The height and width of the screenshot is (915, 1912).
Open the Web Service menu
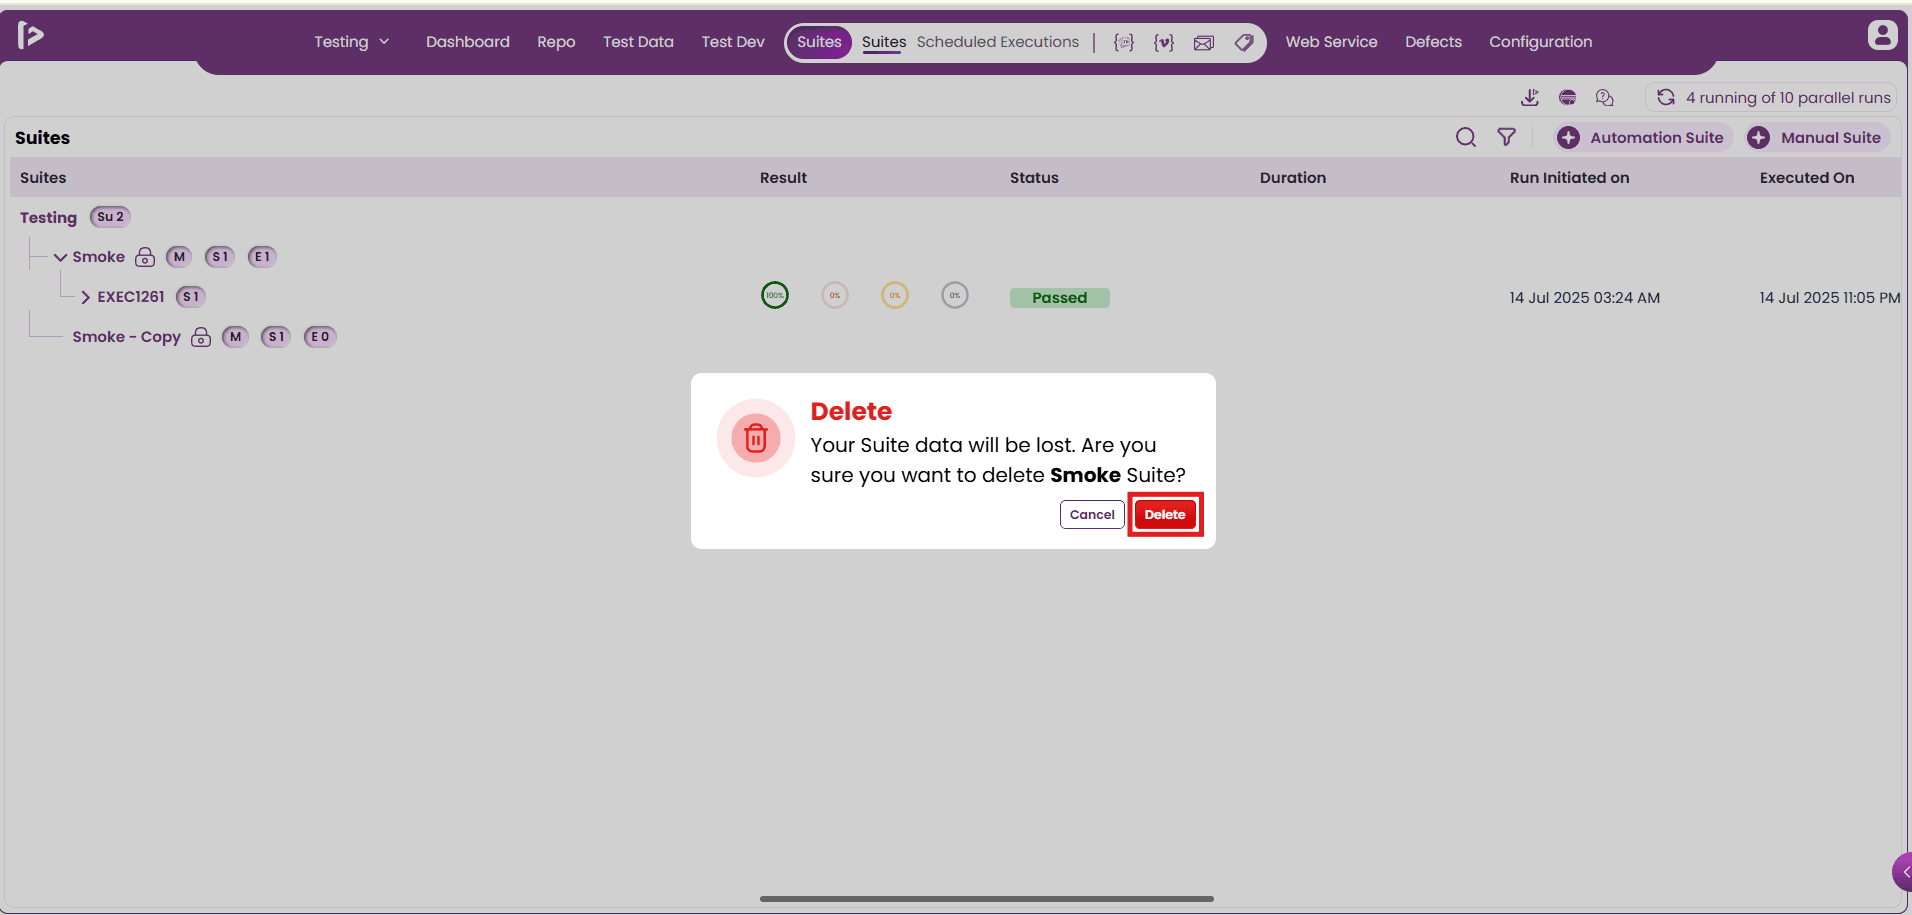coord(1331,42)
